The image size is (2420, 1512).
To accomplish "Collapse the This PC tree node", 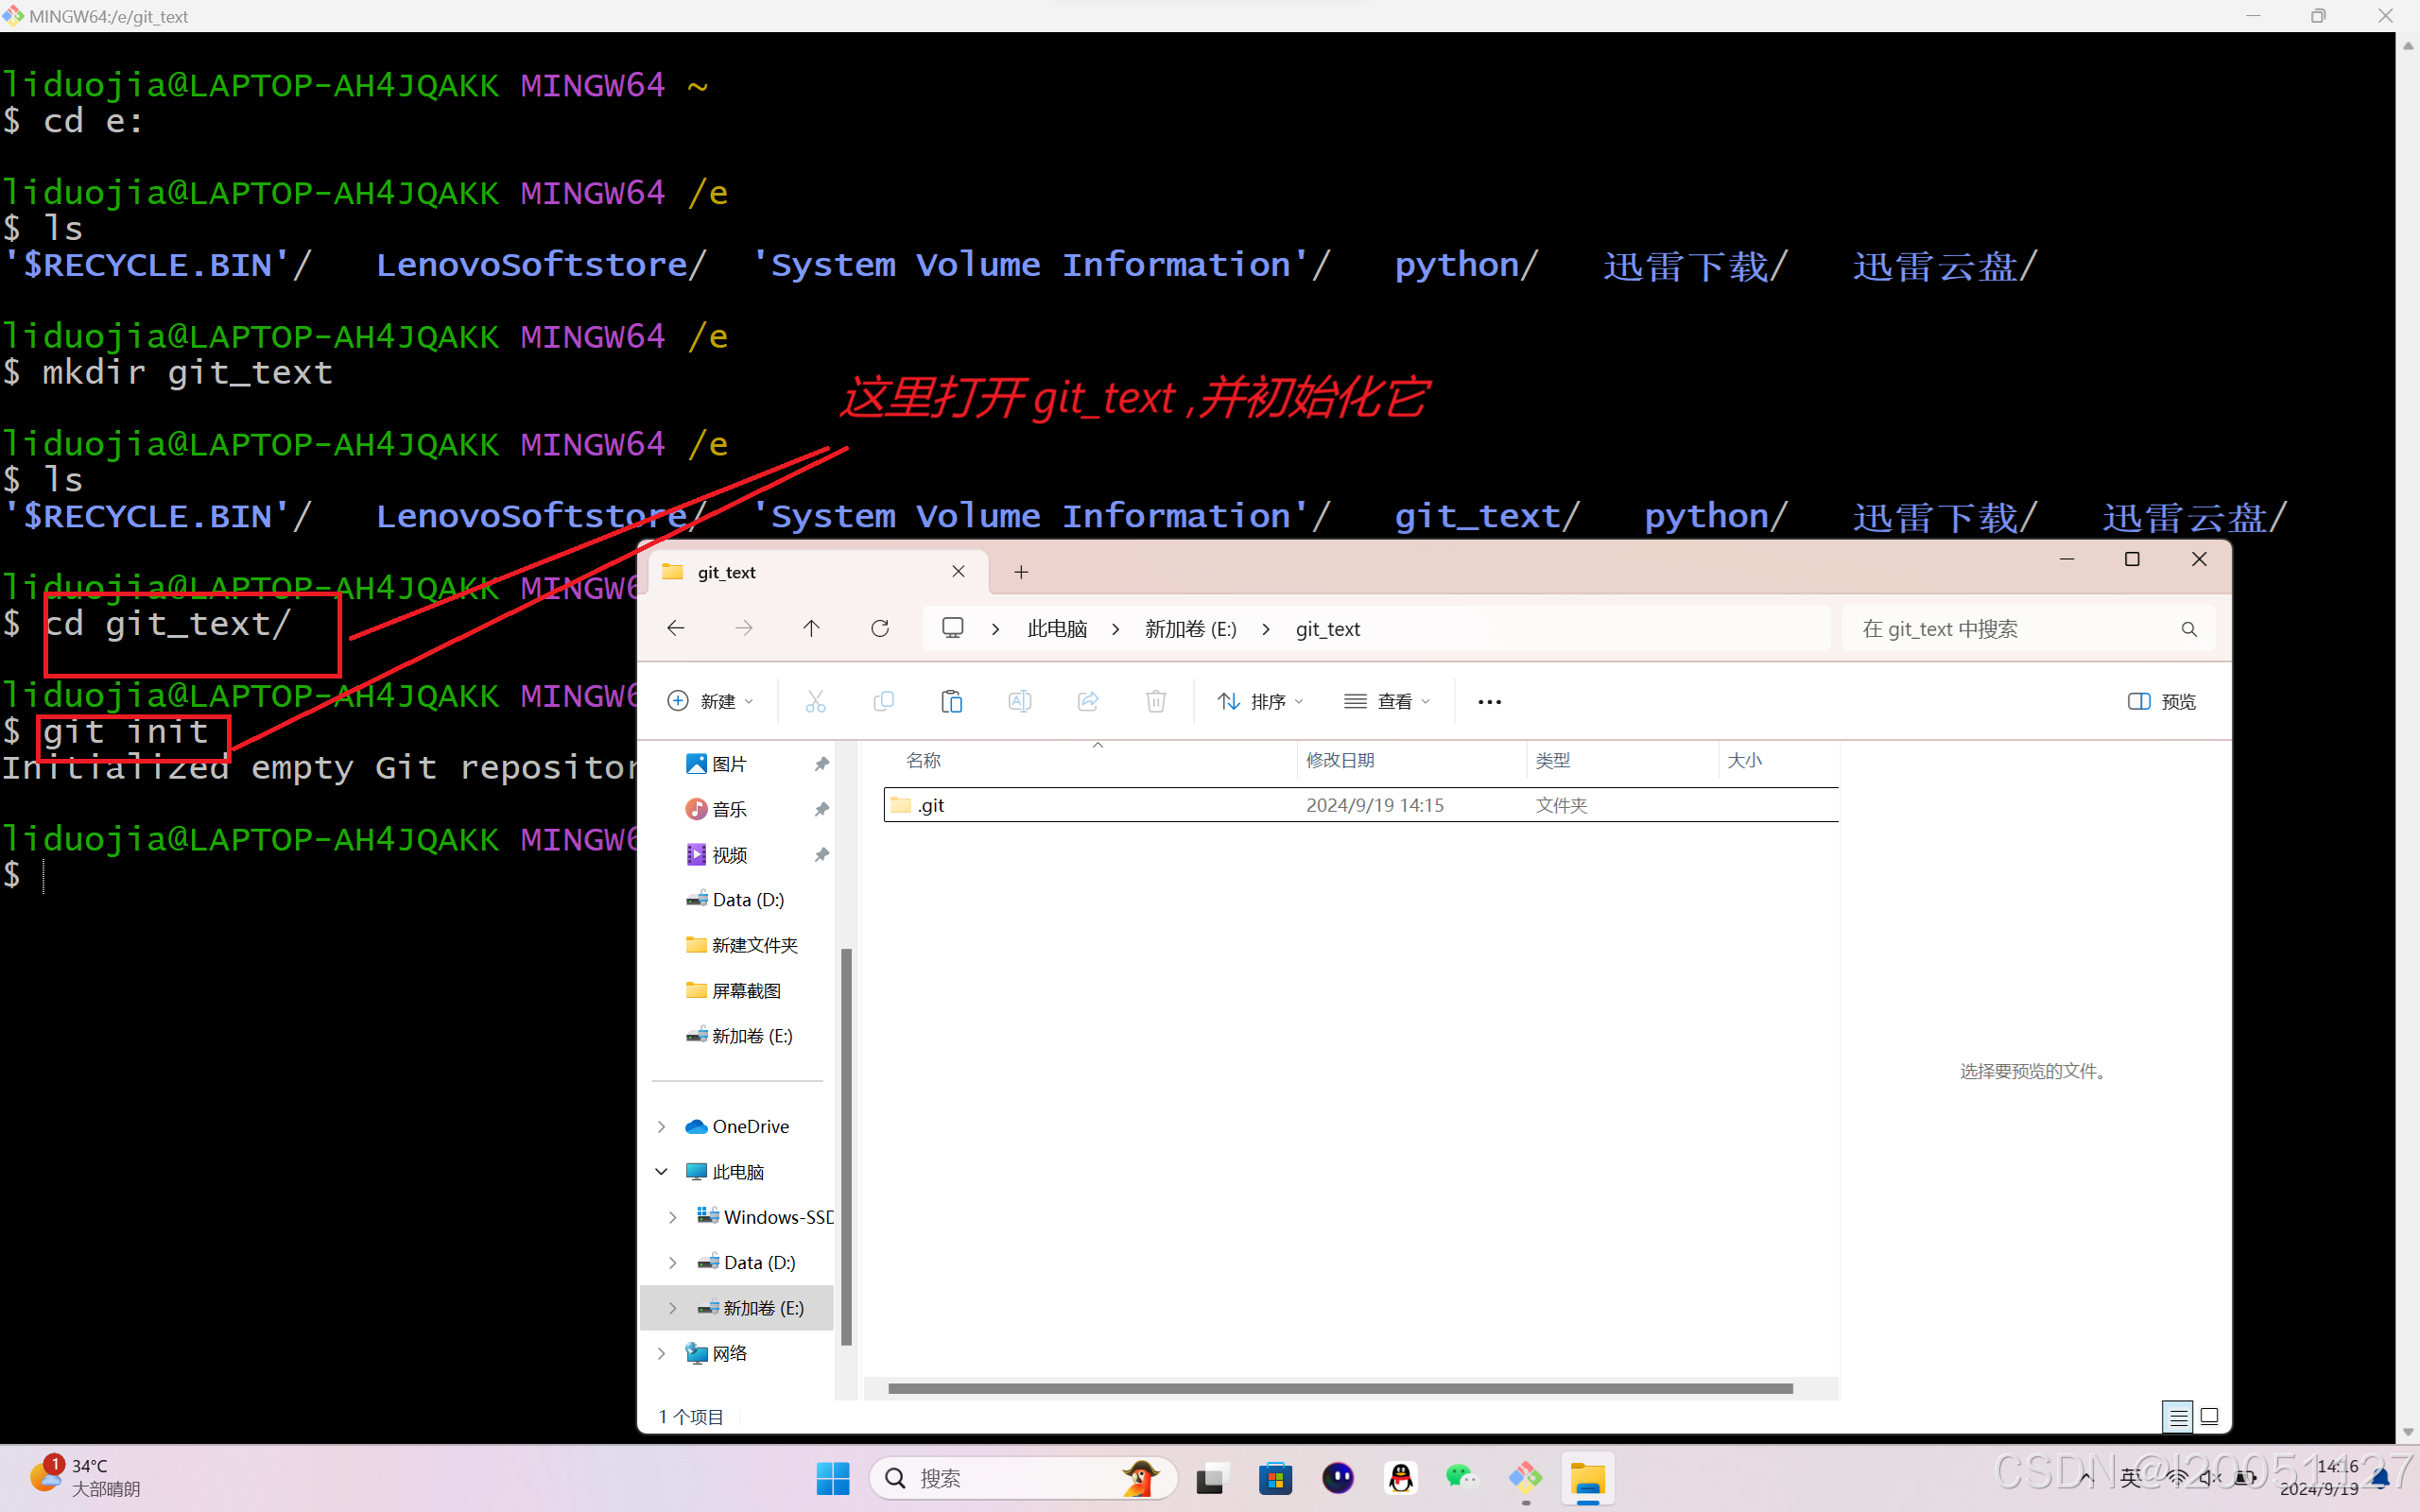I will 662,1171.
